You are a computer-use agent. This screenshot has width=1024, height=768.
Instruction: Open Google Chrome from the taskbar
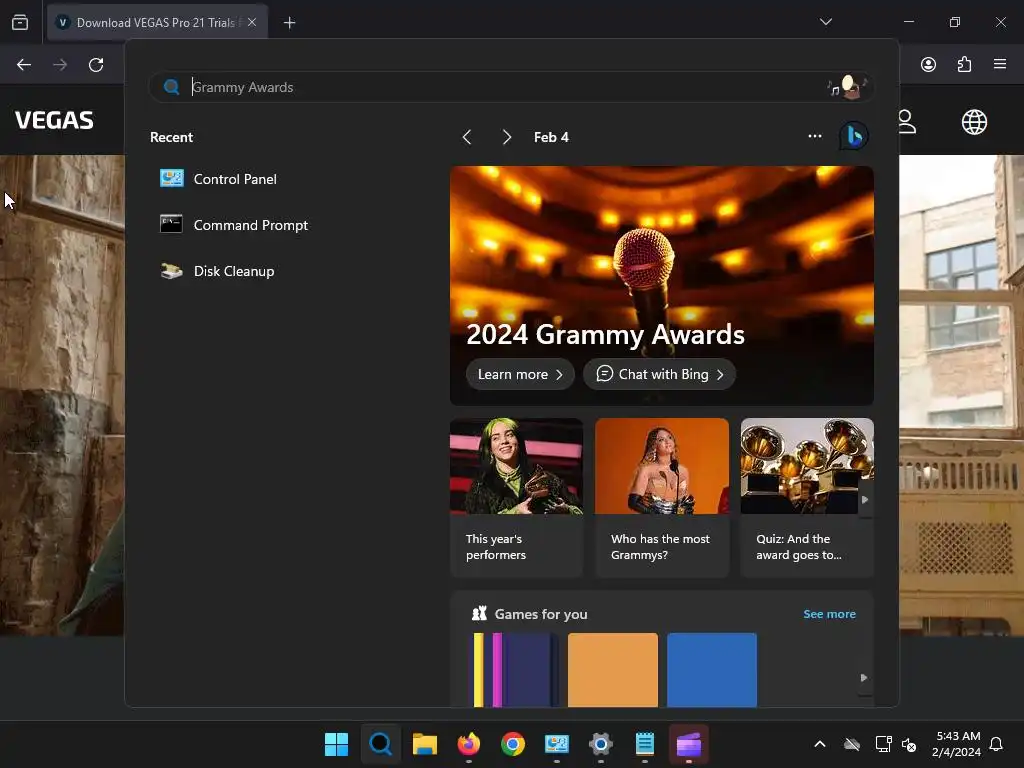point(513,744)
